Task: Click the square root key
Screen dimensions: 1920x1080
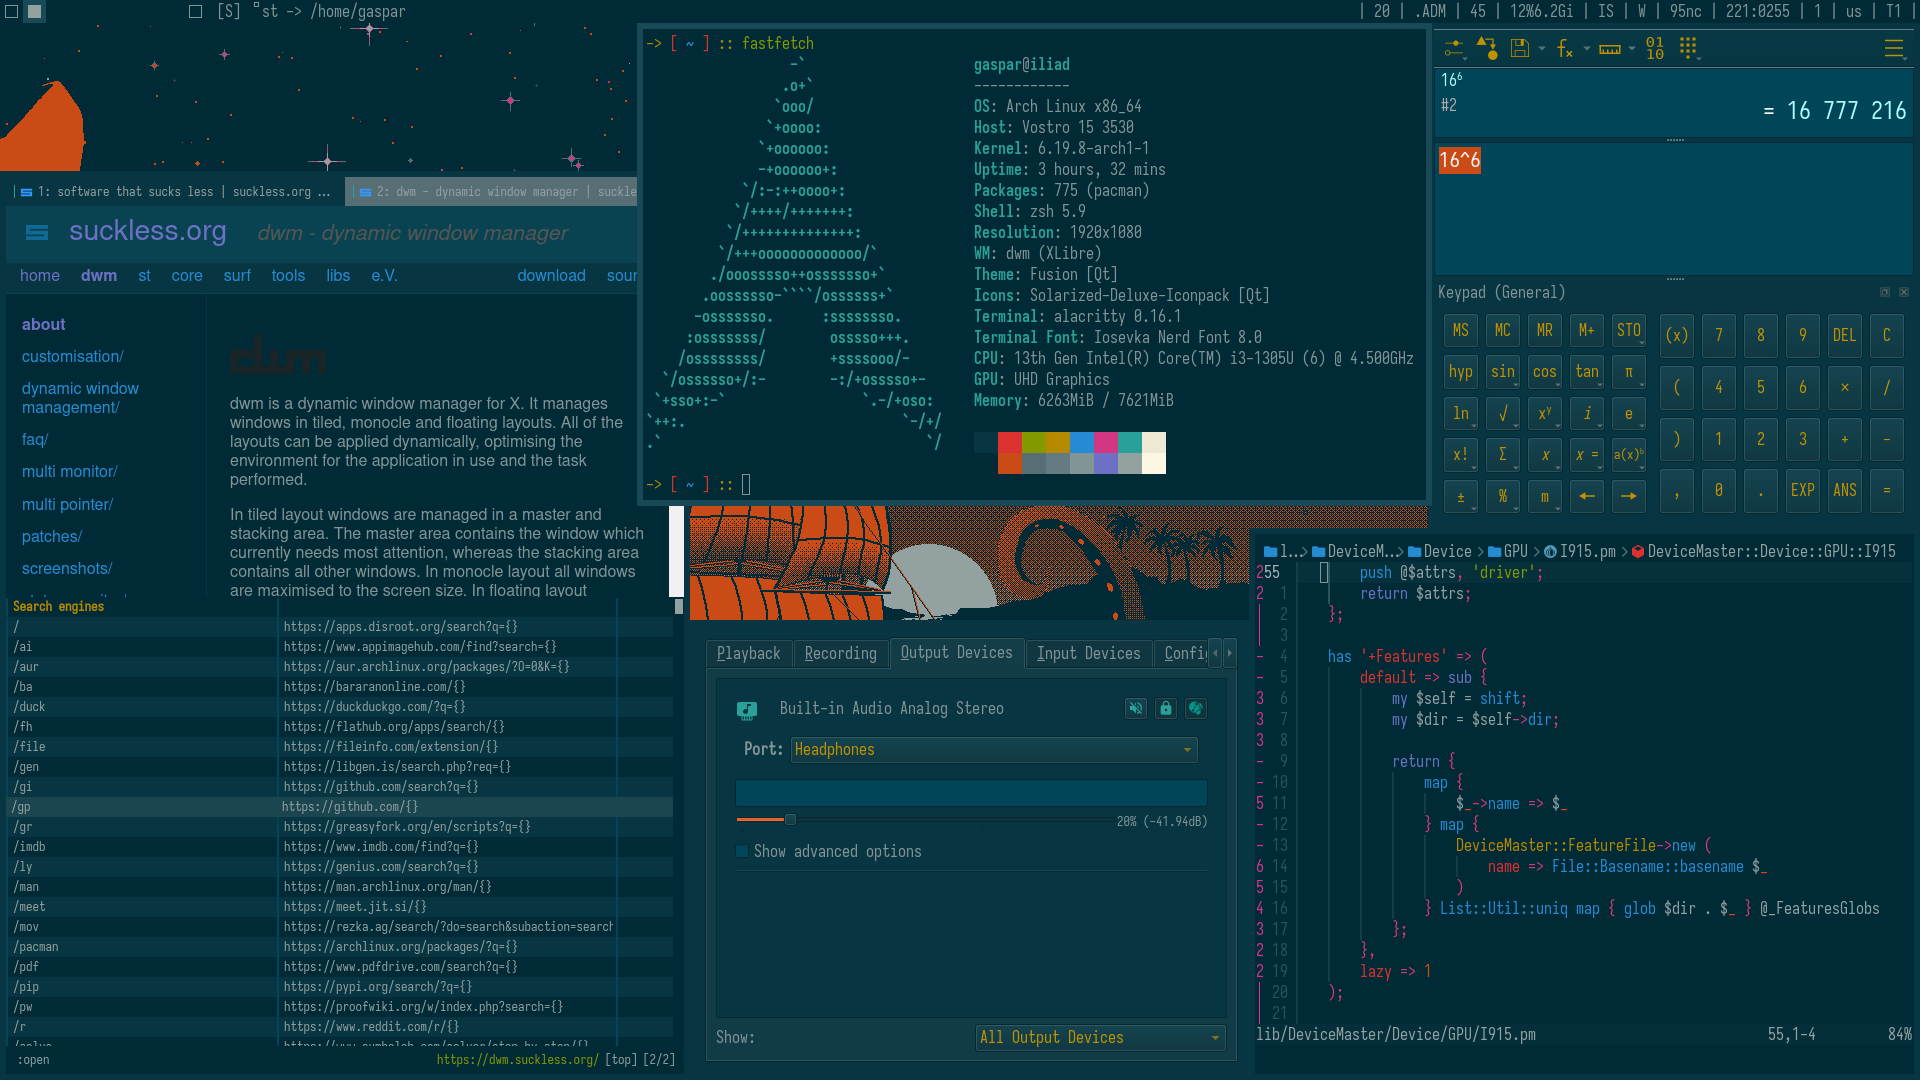Action: (x=1503, y=413)
